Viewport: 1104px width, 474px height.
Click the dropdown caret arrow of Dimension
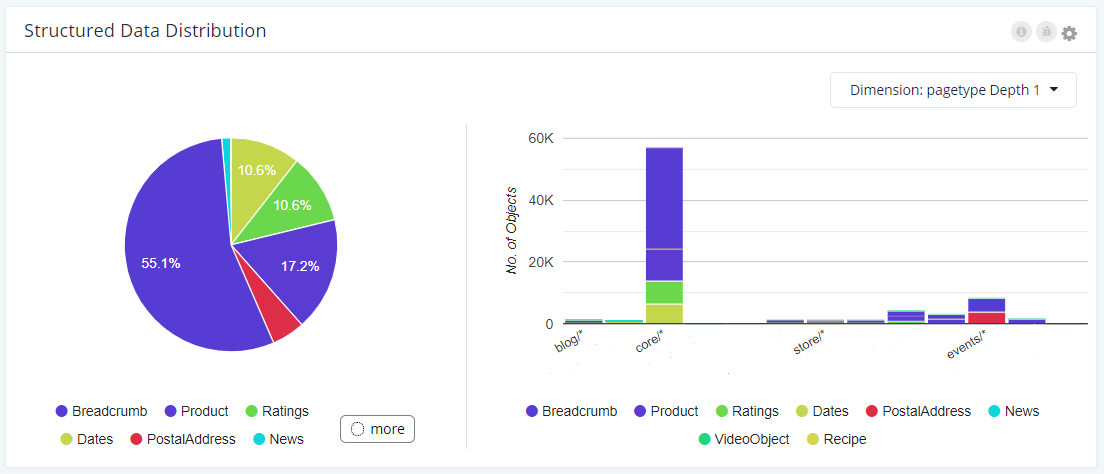[1054, 90]
